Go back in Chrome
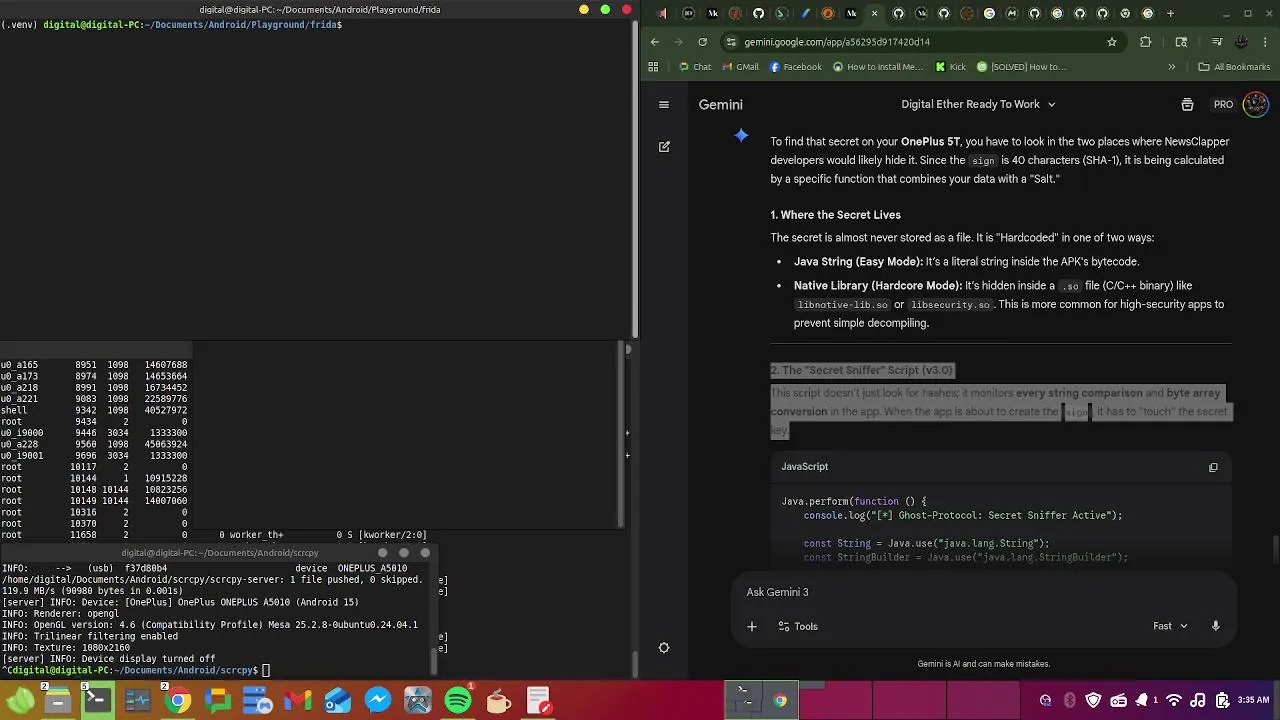Image resolution: width=1280 pixels, height=720 pixels. (655, 42)
